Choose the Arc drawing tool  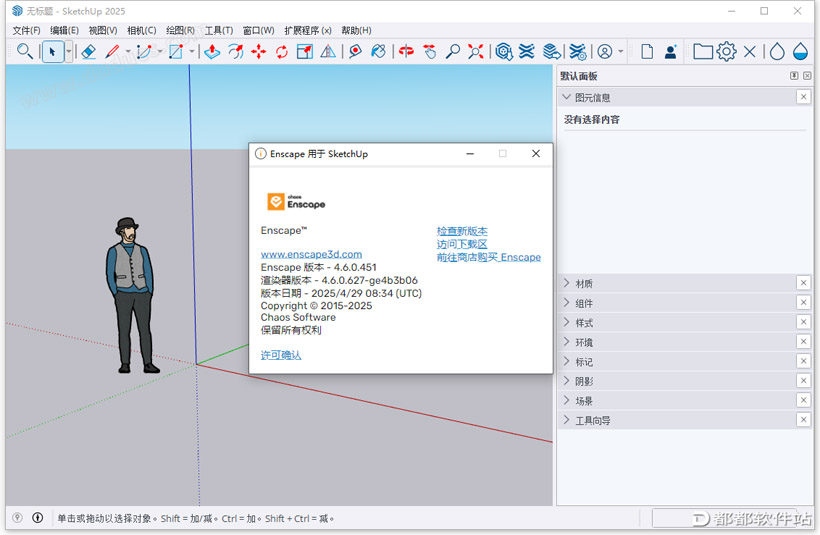(x=144, y=51)
